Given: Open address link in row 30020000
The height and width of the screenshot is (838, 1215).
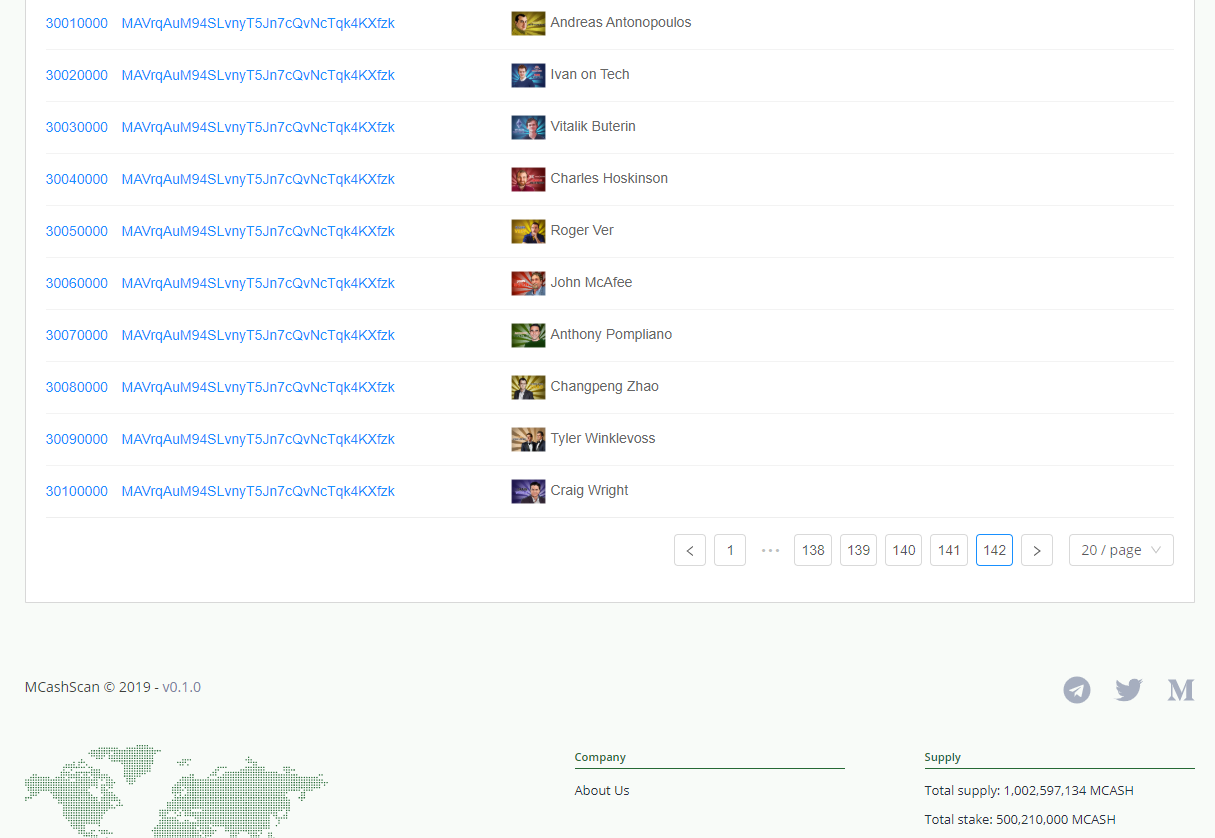Looking at the screenshot, I should pyautogui.click(x=258, y=75).
